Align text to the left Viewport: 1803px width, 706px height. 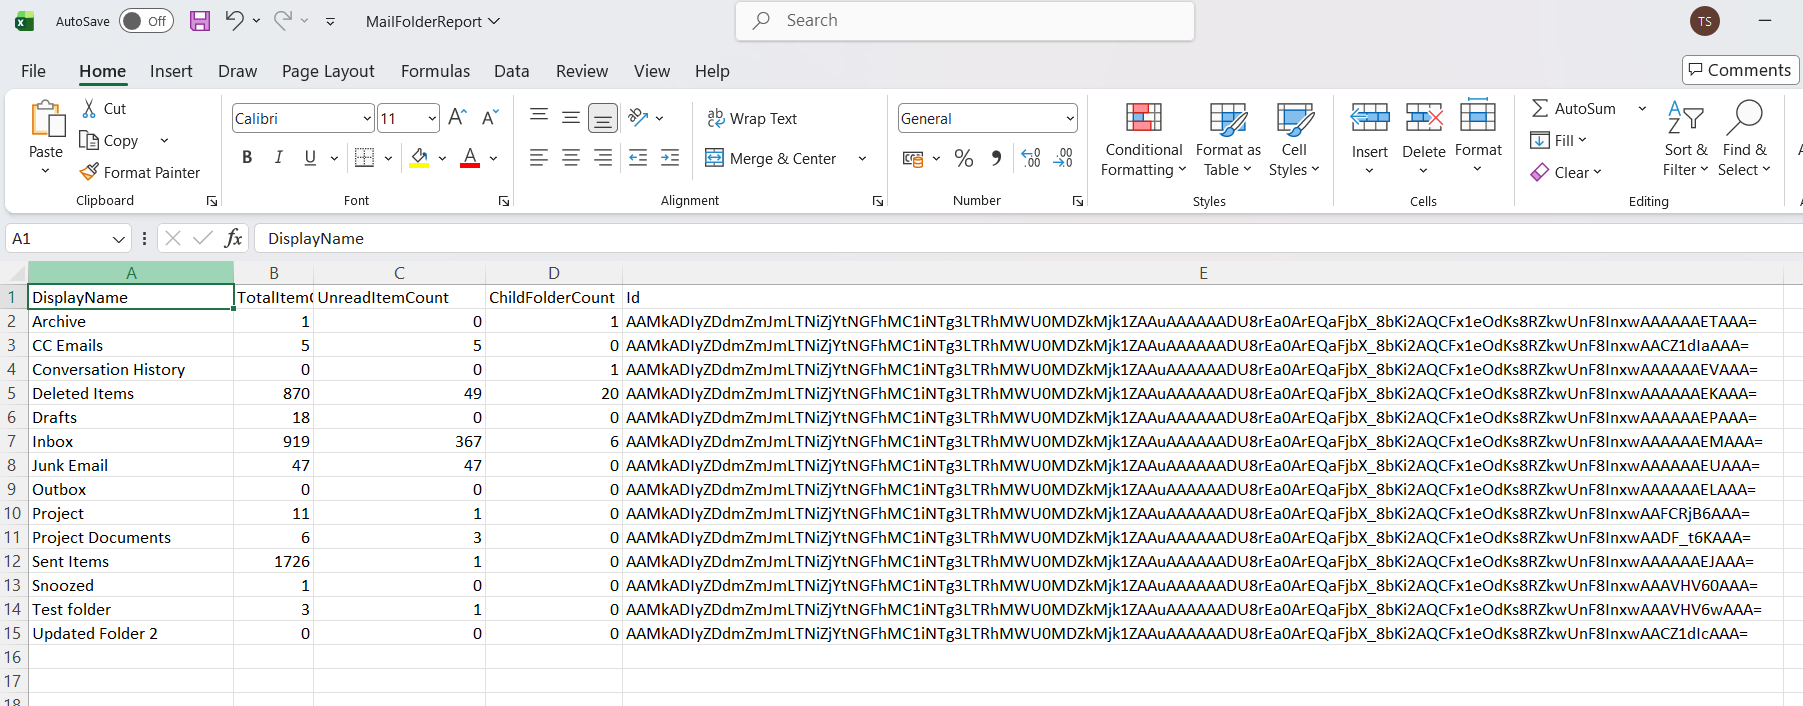click(539, 158)
